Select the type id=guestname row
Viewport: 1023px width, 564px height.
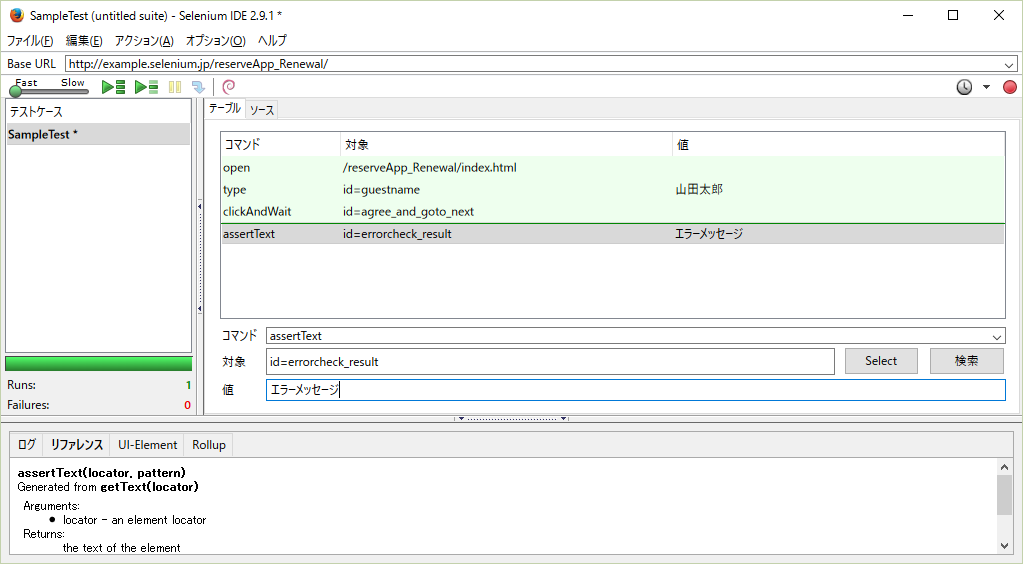(613, 190)
